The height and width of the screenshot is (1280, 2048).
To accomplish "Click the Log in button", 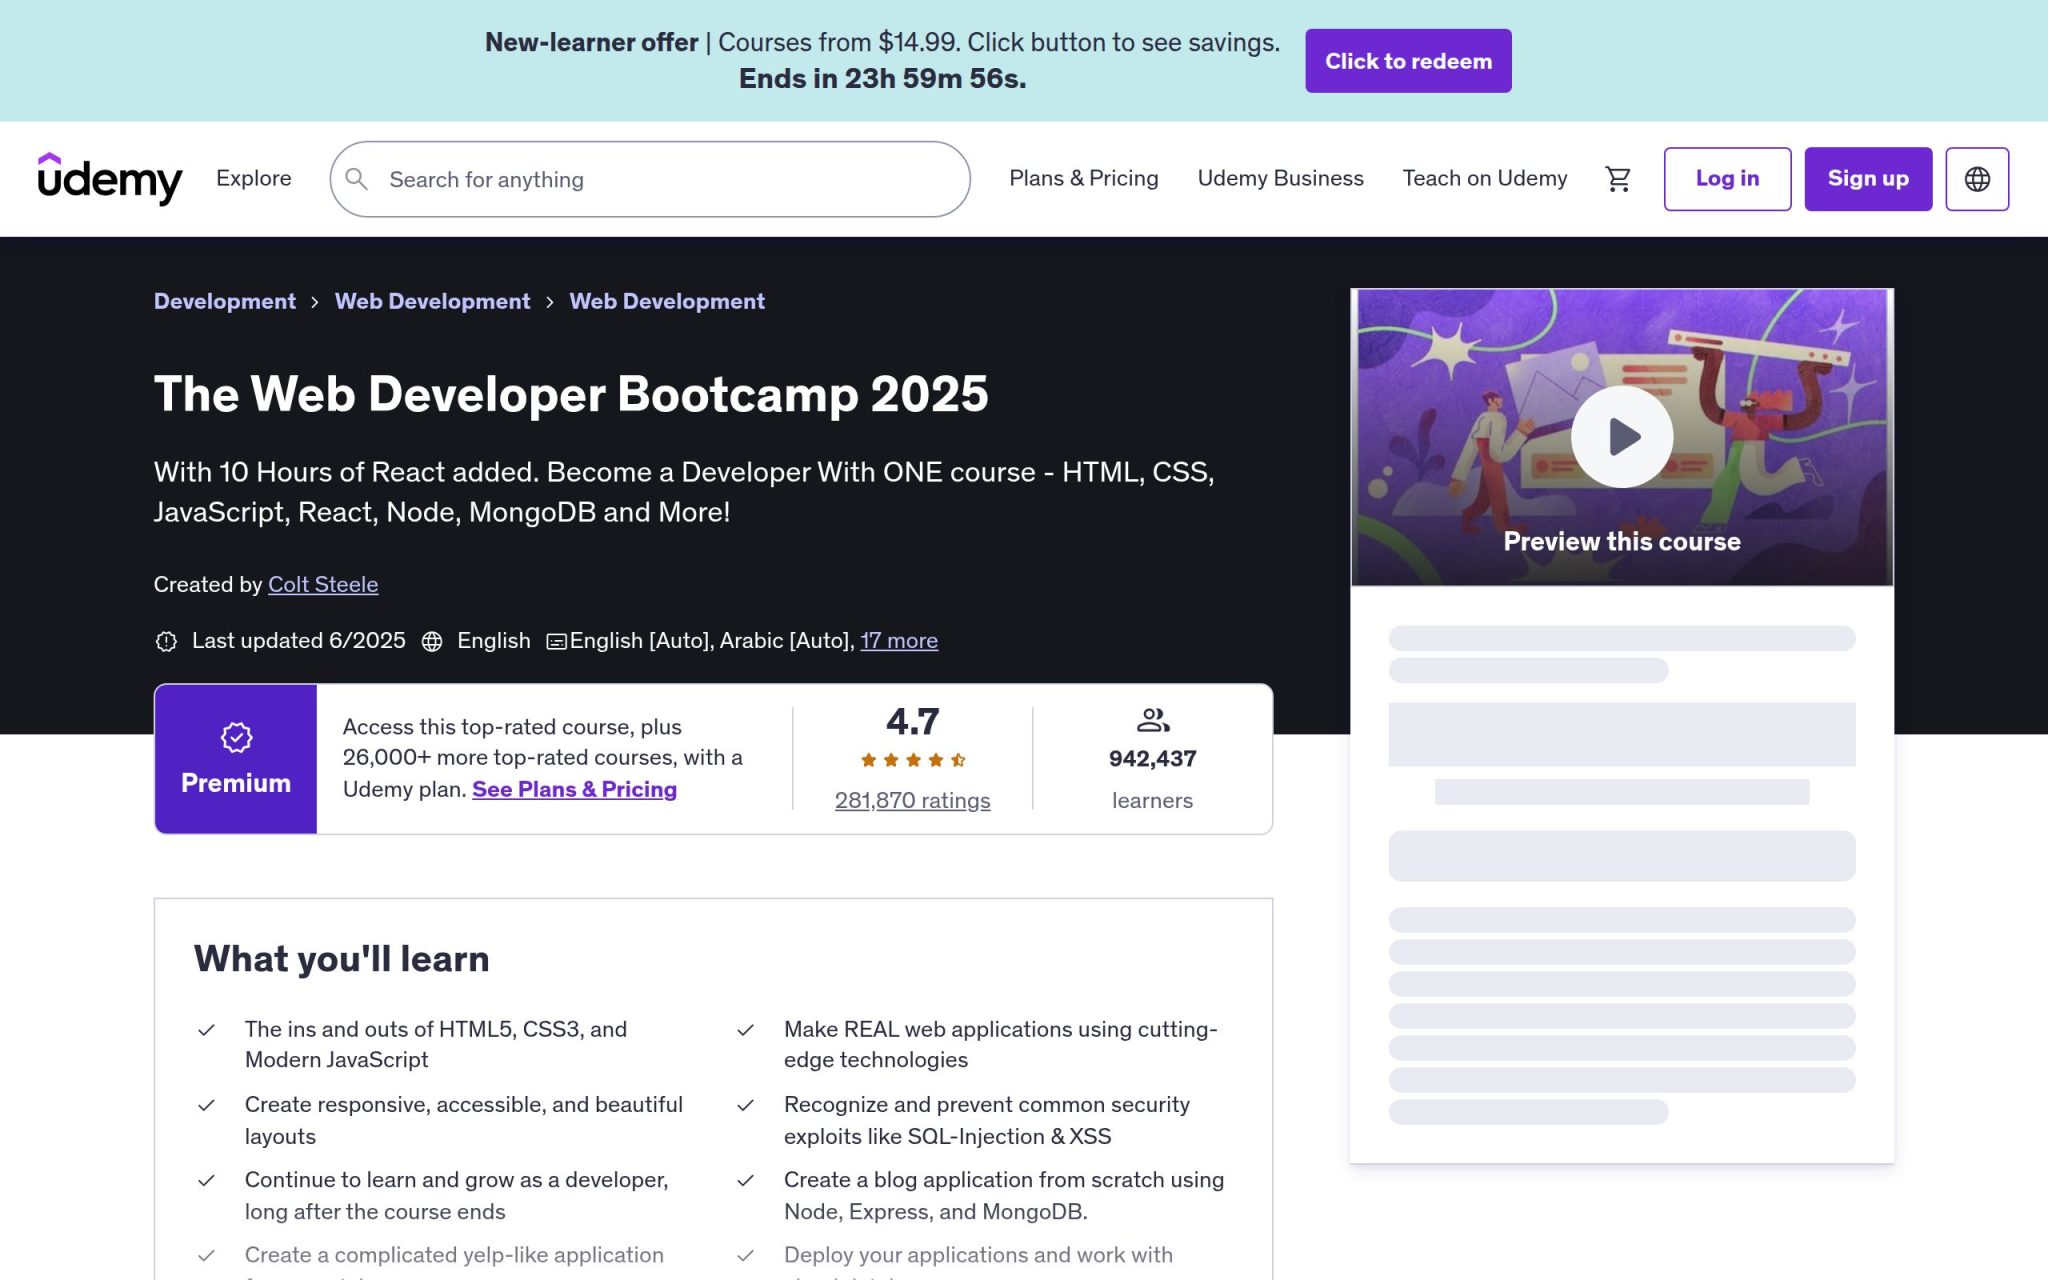I will [x=1727, y=179].
